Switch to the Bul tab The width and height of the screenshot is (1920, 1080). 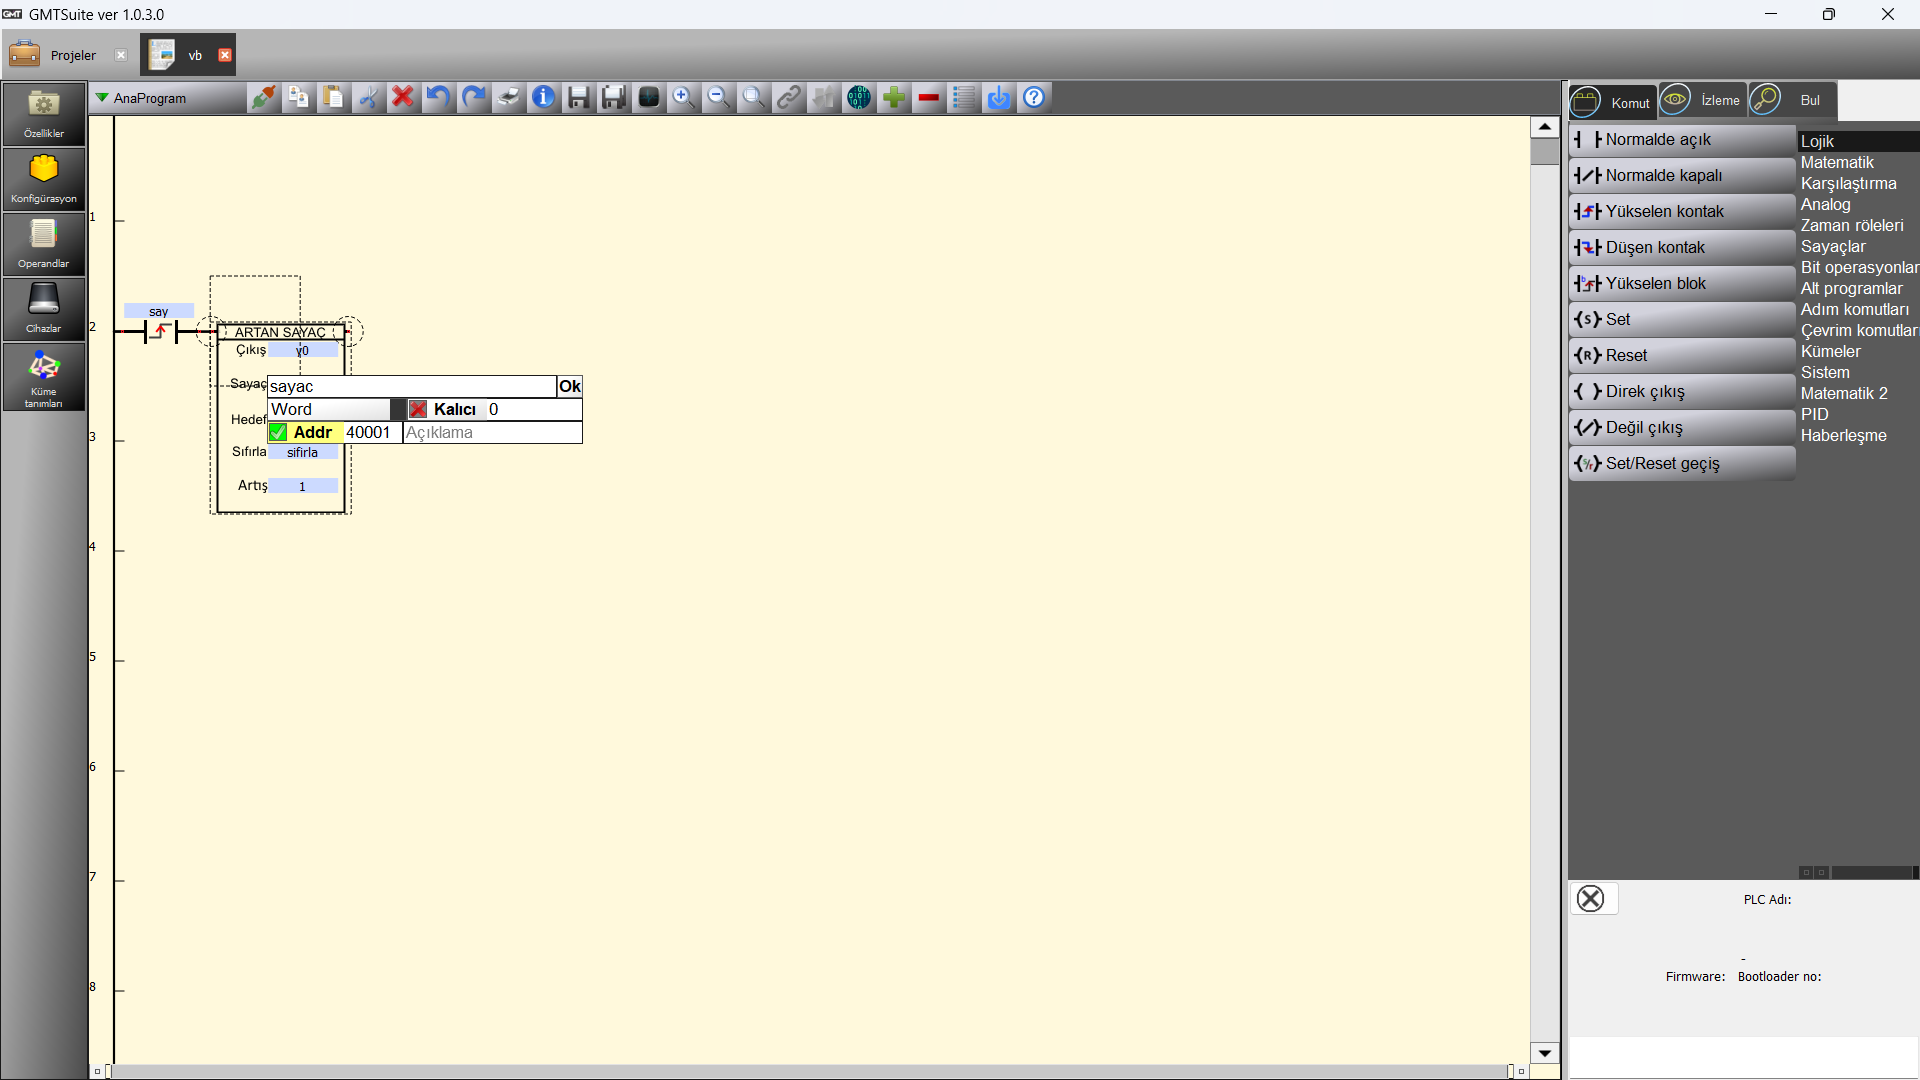click(x=1792, y=100)
